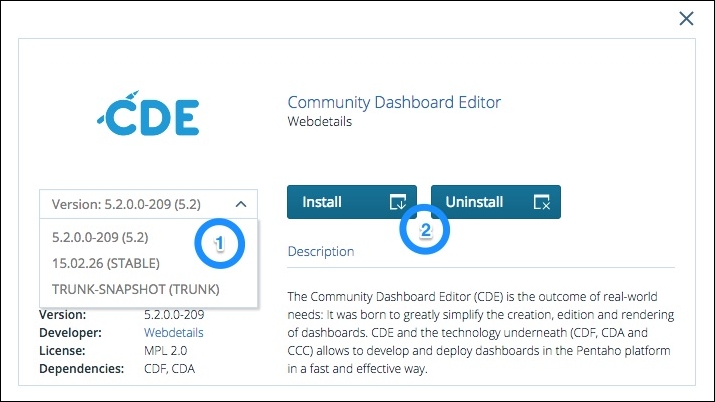The image size is (715, 402).
Task: Open the Webdetails developer link
Action: (x=174, y=333)
